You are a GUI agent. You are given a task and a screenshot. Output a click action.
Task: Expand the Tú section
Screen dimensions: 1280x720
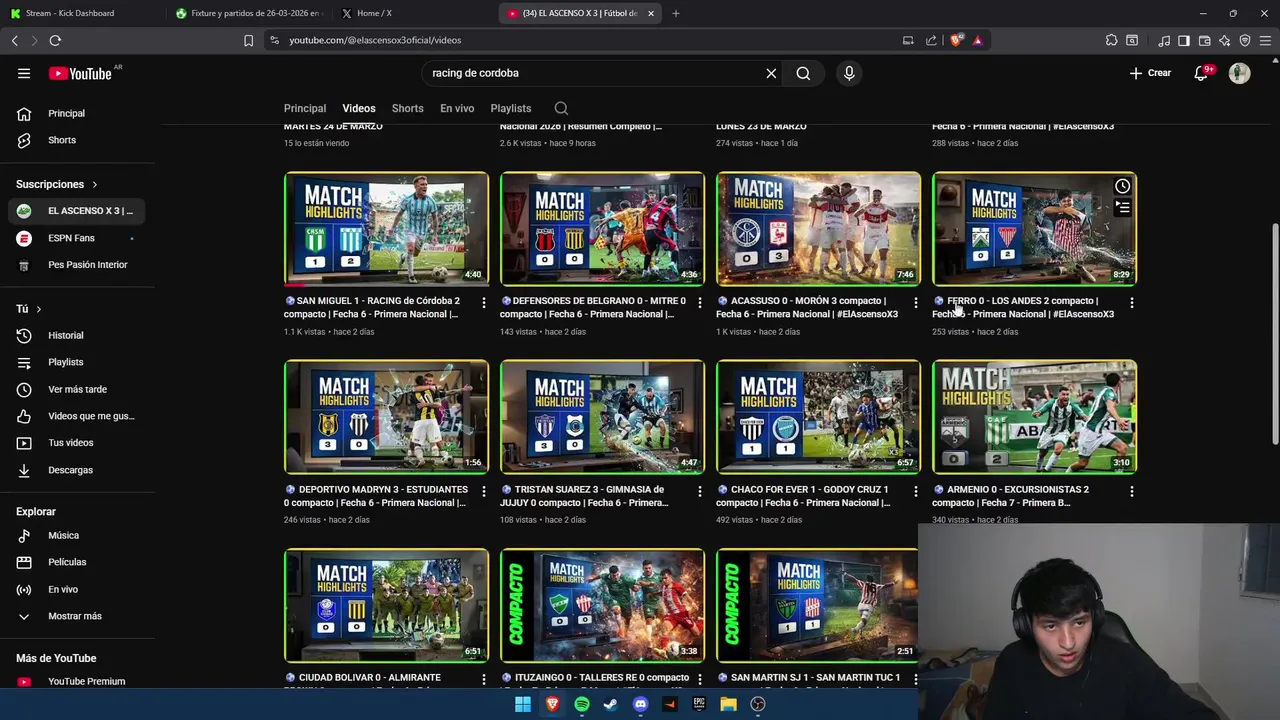point(29,309)
